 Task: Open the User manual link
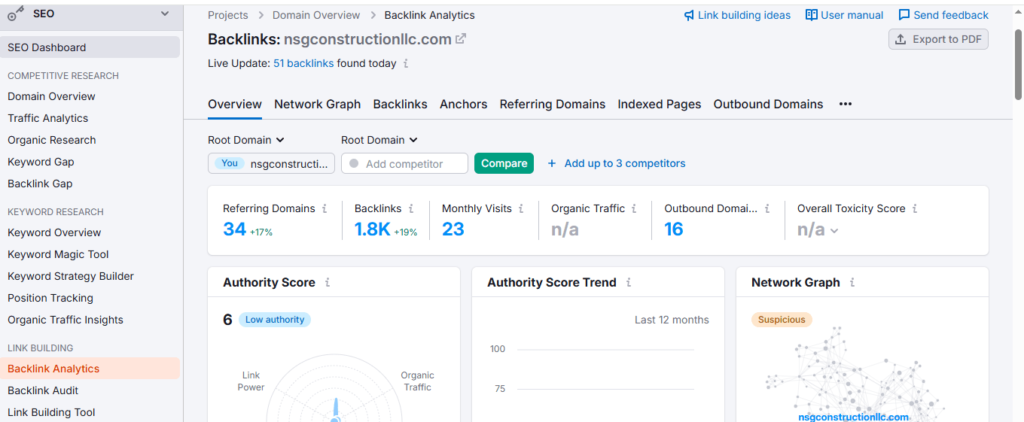(852, 15)
